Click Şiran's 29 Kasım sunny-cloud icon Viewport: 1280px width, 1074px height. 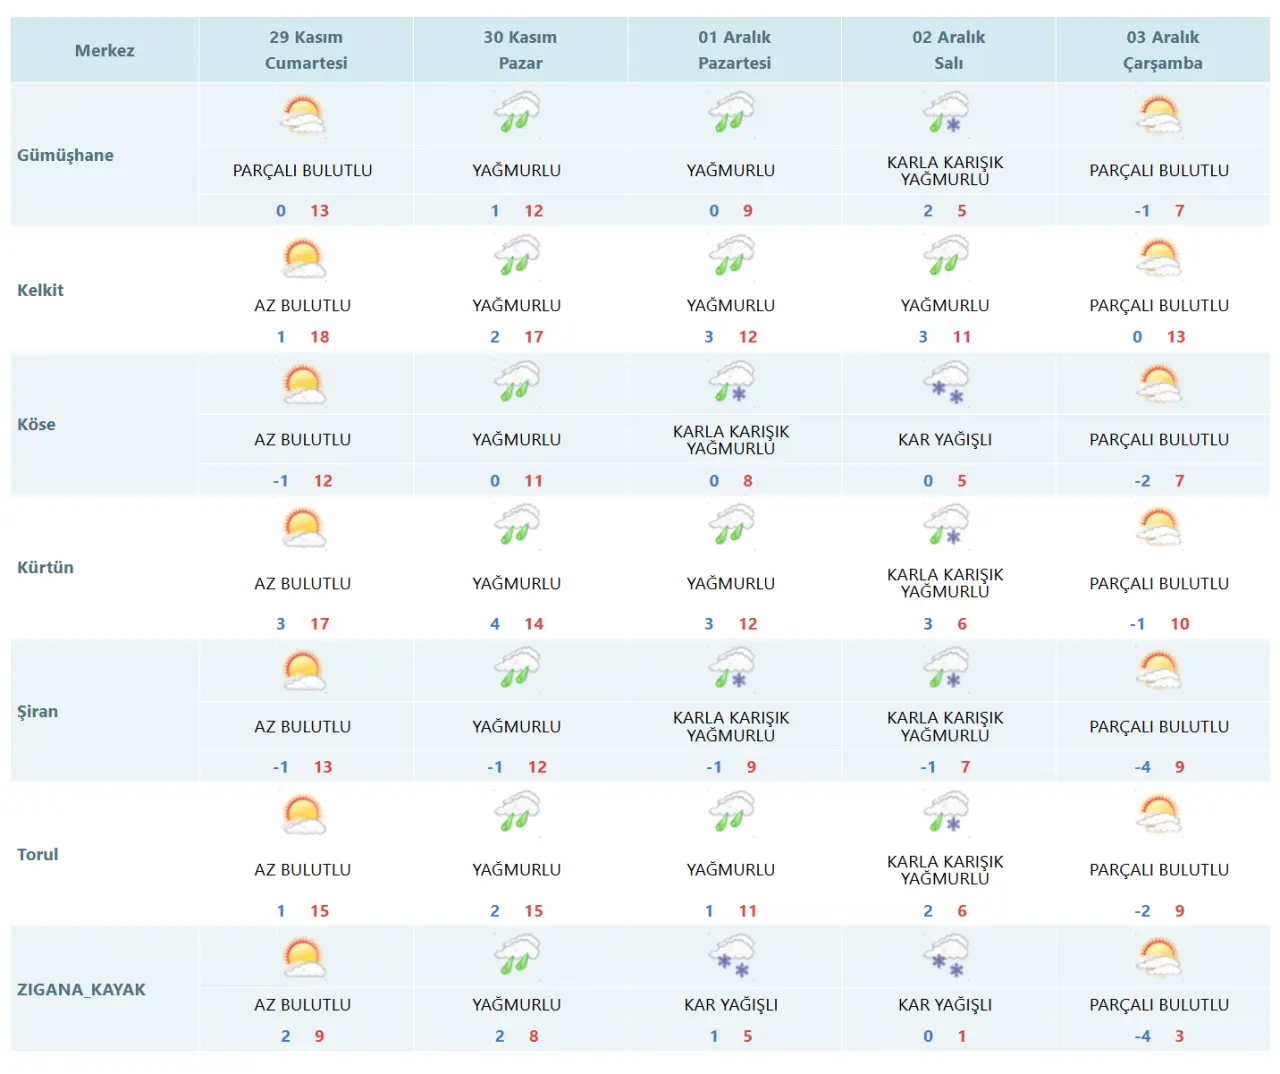303,670
